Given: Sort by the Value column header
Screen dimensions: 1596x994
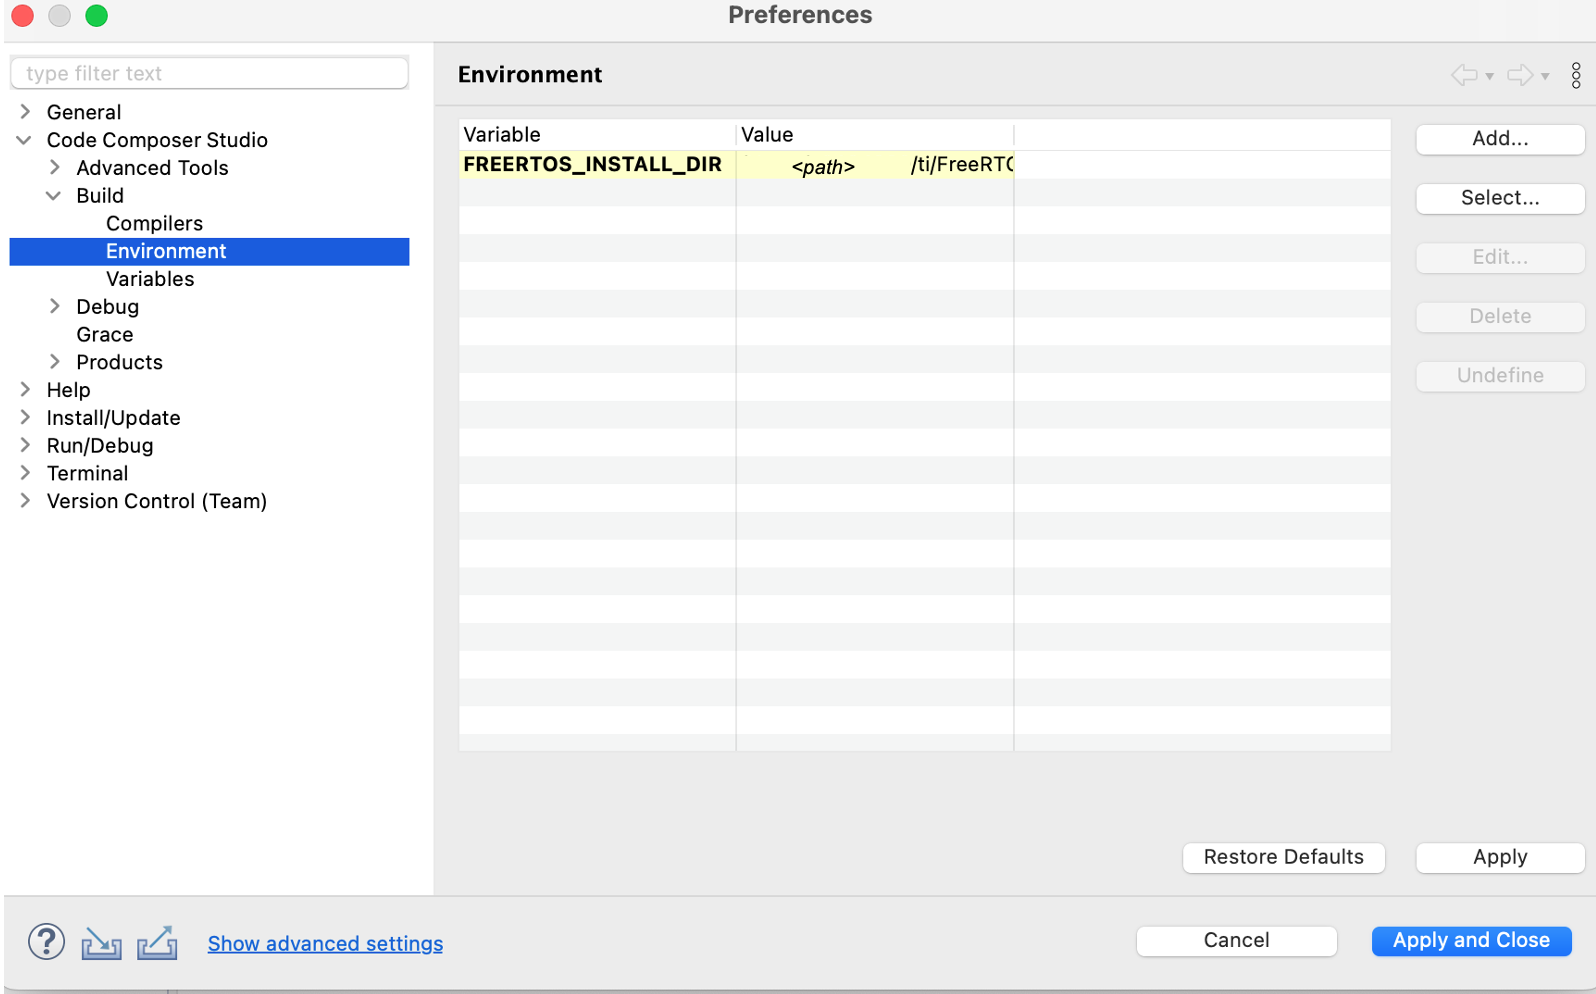Looking at the screenshot, I should point(875,135).
